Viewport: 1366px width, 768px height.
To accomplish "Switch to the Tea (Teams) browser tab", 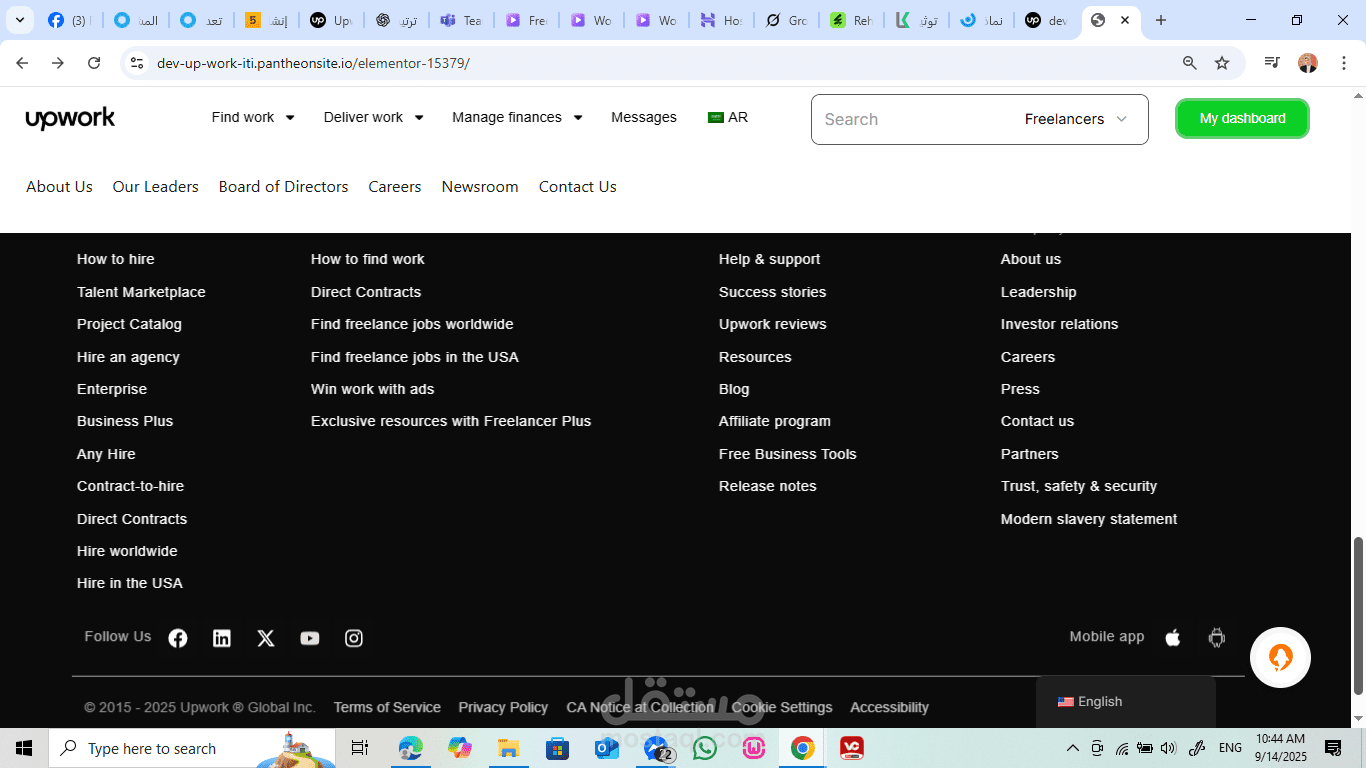I will click(461, 20).
